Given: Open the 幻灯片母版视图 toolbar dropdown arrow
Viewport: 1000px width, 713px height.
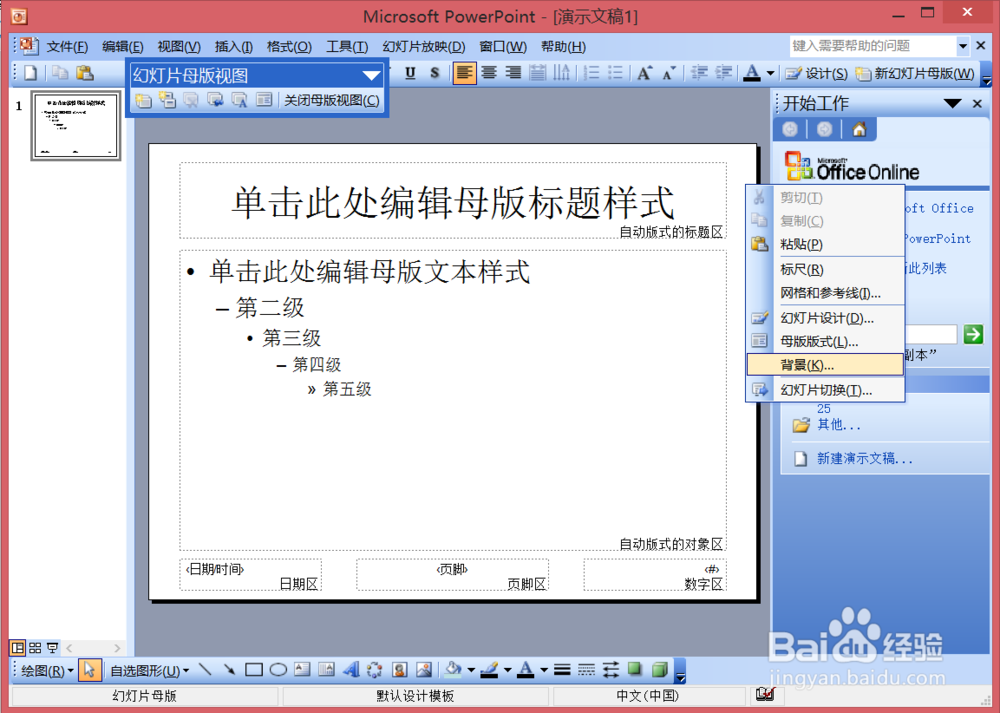Looking at the screenshot, I should [x=371, y=75].
